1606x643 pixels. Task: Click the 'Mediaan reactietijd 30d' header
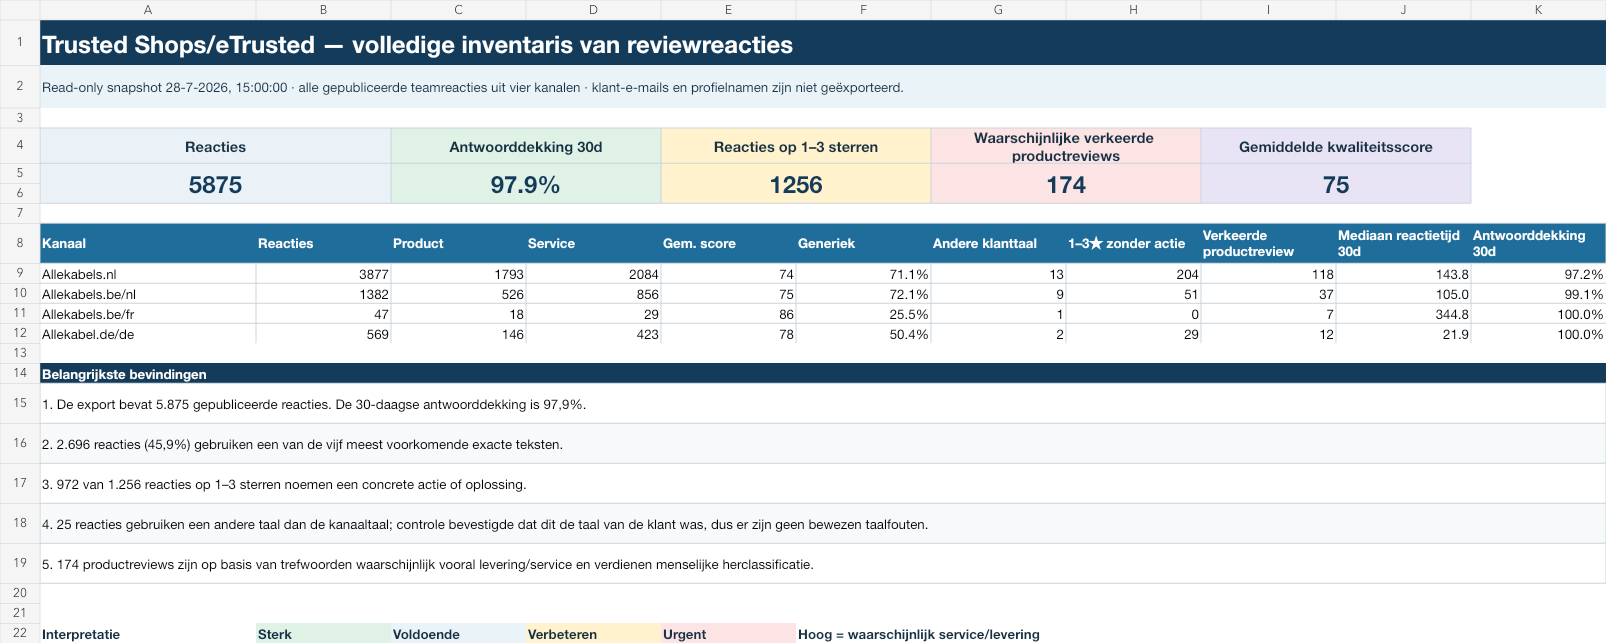coord(1403,243)
